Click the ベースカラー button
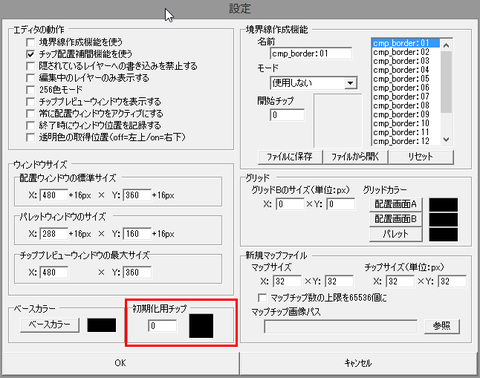Viewport: 480px width, 378px height. click(x=50, y=325)
